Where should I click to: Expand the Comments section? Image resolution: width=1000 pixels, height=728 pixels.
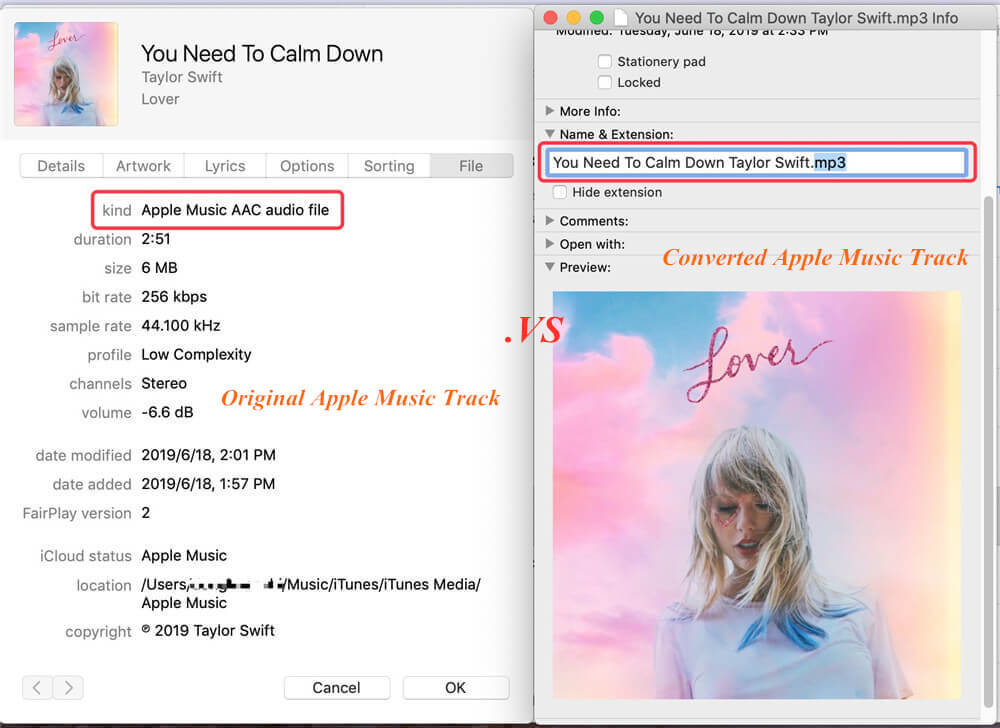point(550,221)
